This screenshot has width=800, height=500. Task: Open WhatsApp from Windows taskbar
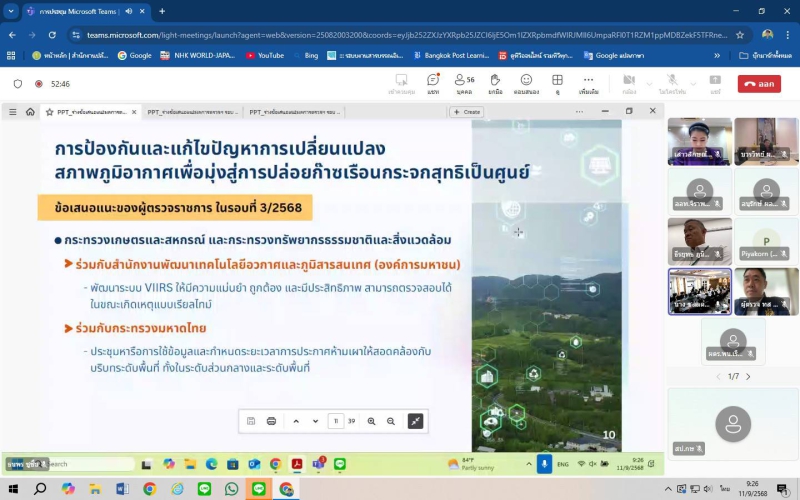231,489
